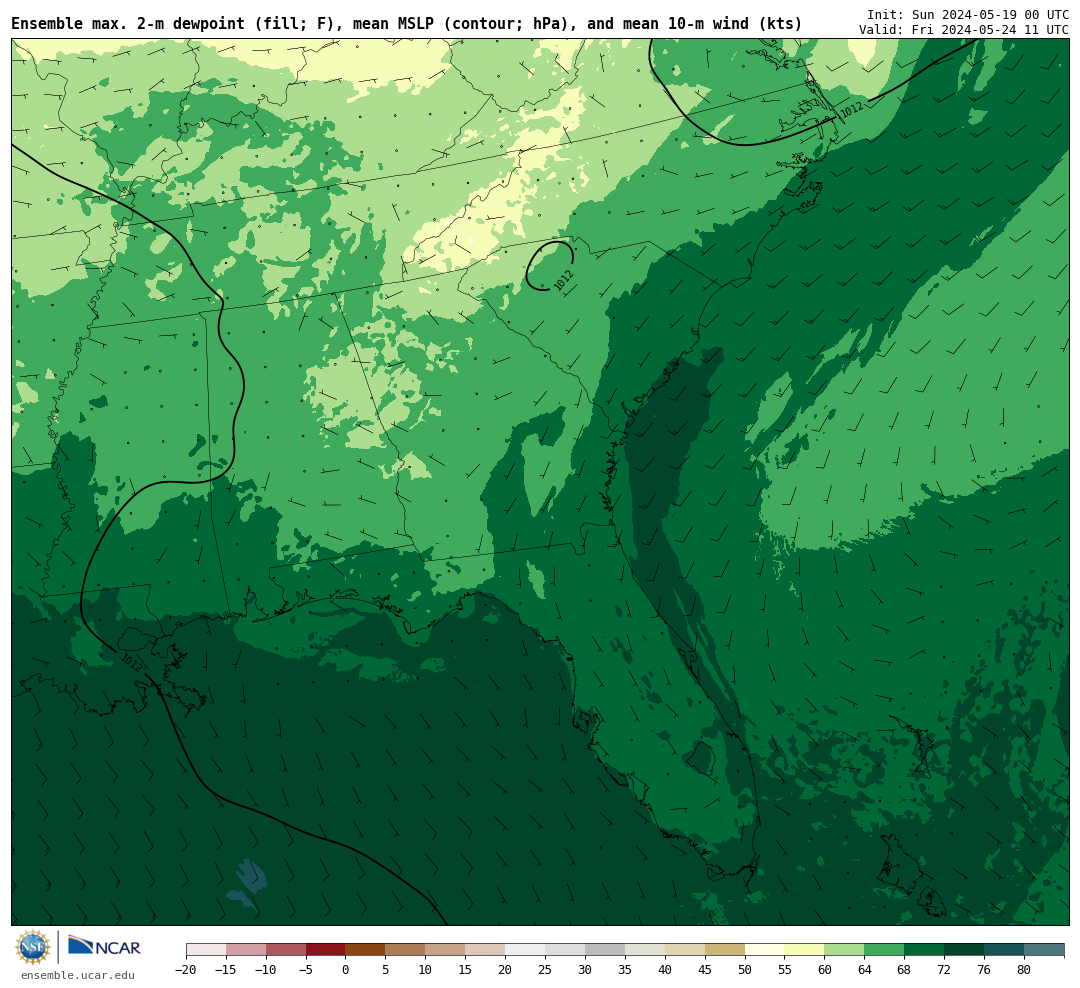Open the ensemble.ucar.edu link text
Screen dimensions: 1080x988
[77, 975]
